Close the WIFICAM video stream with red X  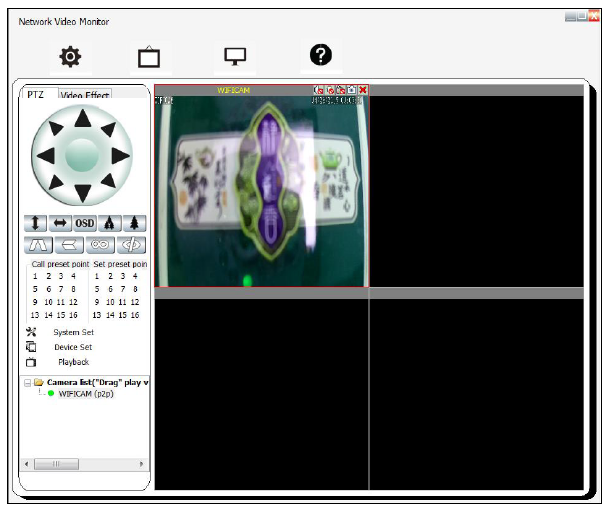pyautogui.click(x=363, y=90)
